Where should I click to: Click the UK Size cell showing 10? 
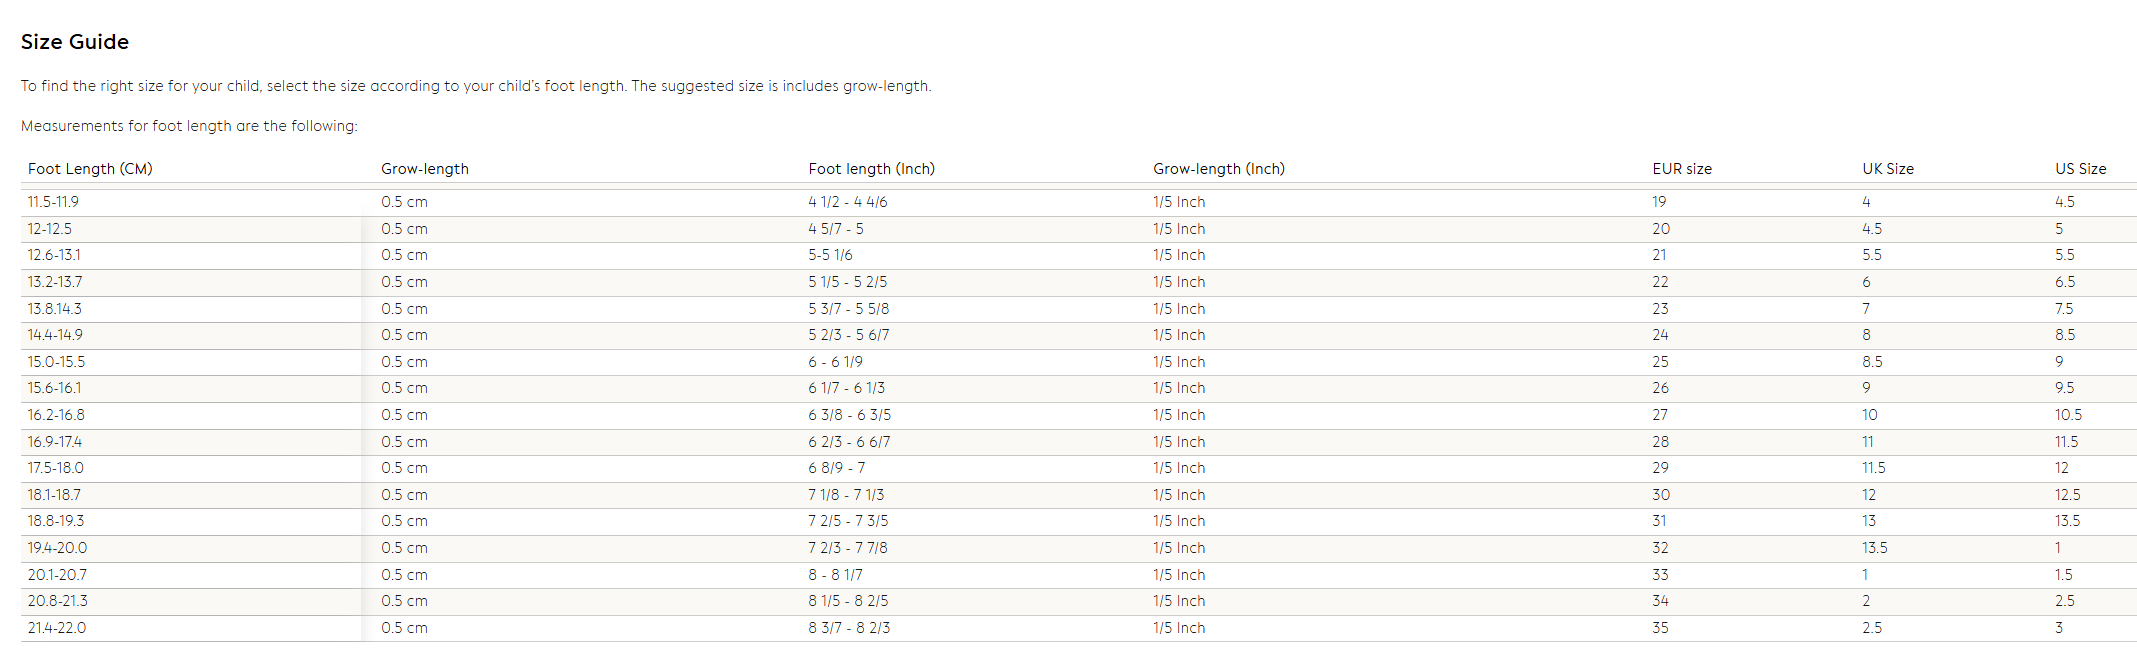pyautogui.click(x=1869, y=415)
